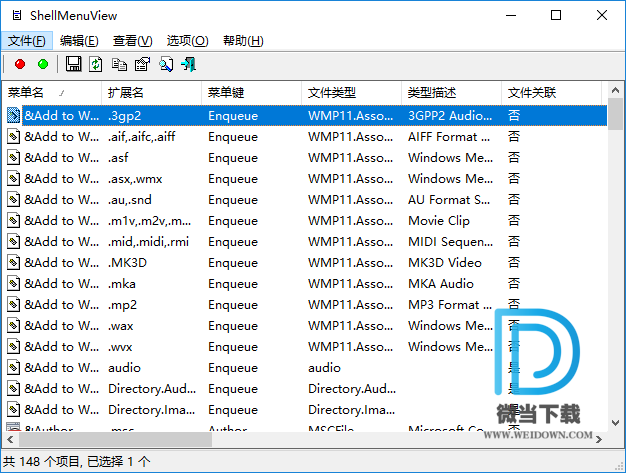Screen dimensions: 626x473
Task: Select the .mid,.midi,.rmi extension cell
Action: pyautogui.click(x=148, y=242)
